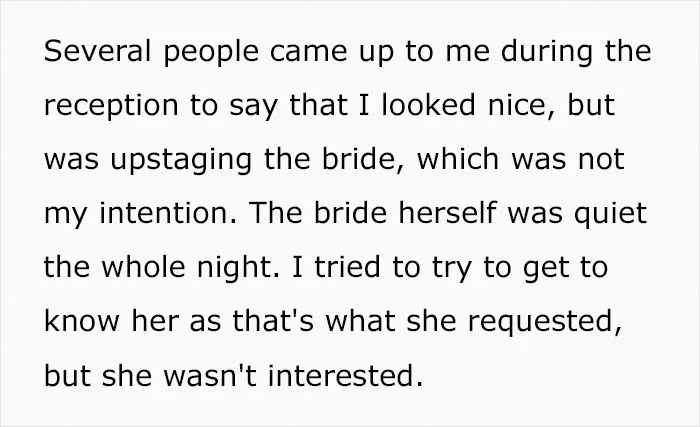Click the word "herself"
700x427 pixels.
447,213
